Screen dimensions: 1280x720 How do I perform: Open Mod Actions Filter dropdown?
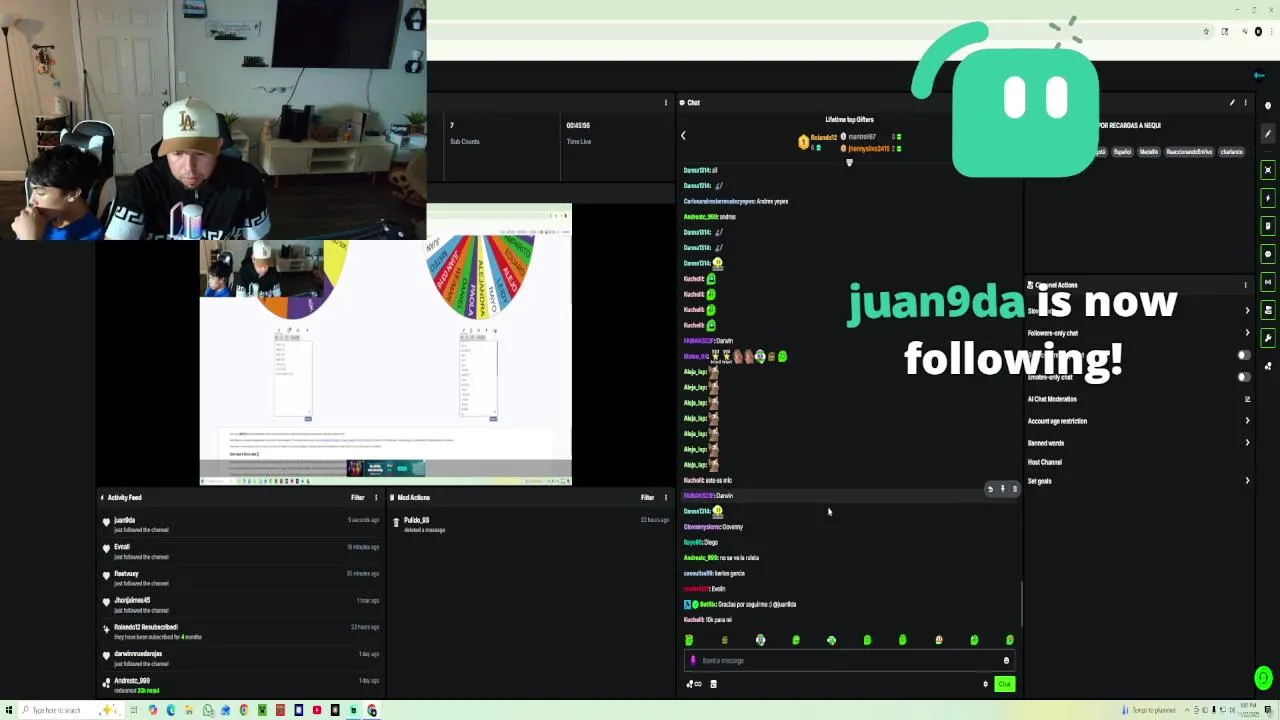pos(647,497)
